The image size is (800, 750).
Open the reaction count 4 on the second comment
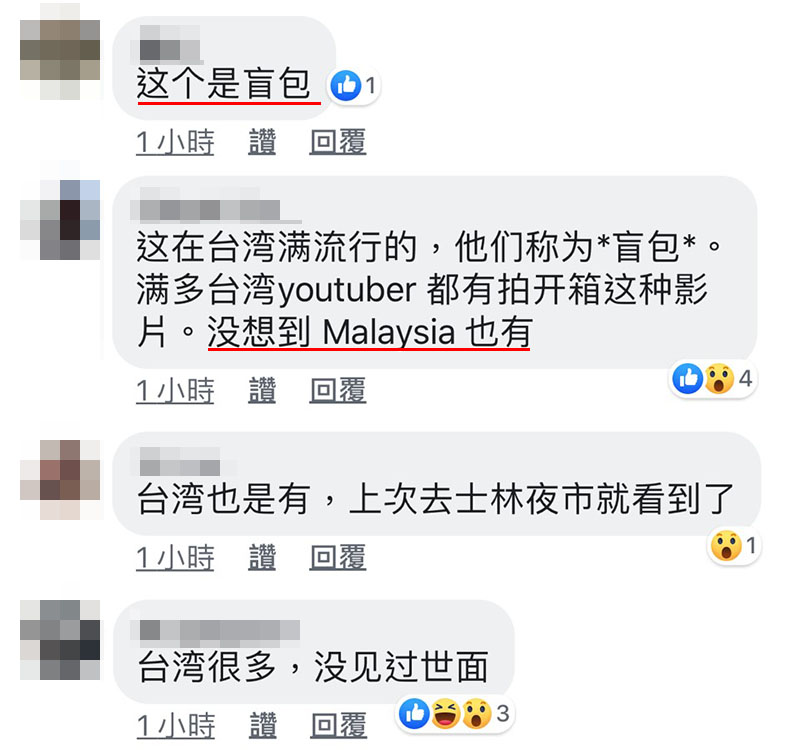745,379
